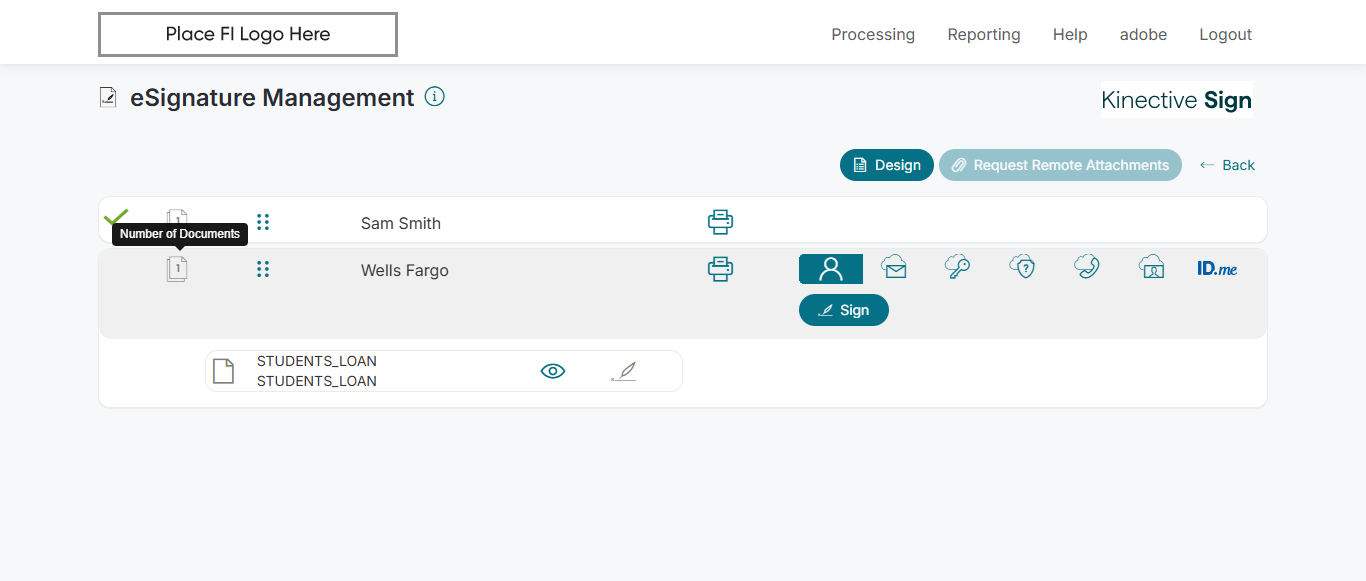This screenshot has height=581, width=1366.
Task: Click the drag handle dots for Sam Smith
Action: click(x=263, y=222)
